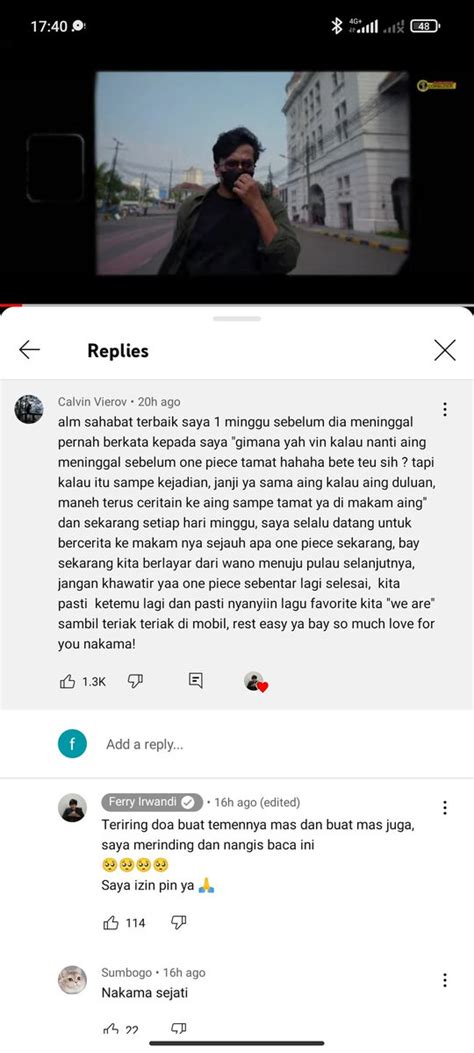
Task: Open Ferry Irwandi's profile picture
Action: 73,808
